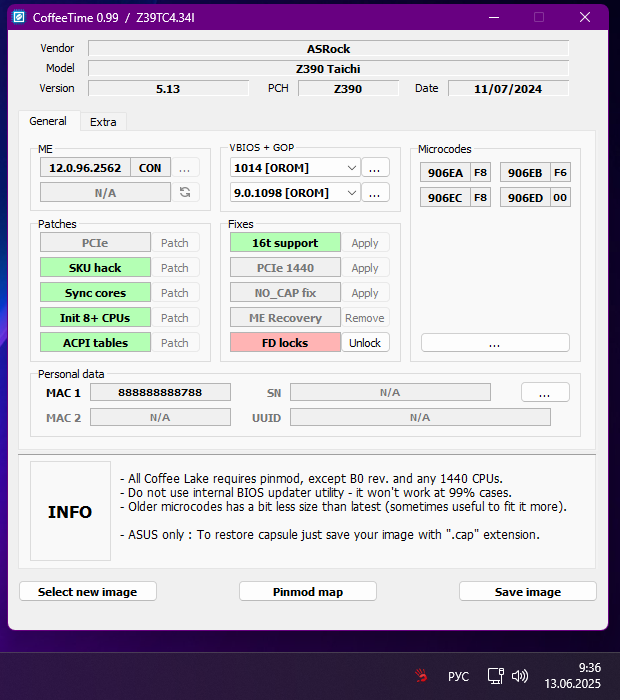The width and height of the screenshot is (620, 700).
Task: Click Patch next to Sync cores
Action: pyautogui.click(x=175, y=293)
